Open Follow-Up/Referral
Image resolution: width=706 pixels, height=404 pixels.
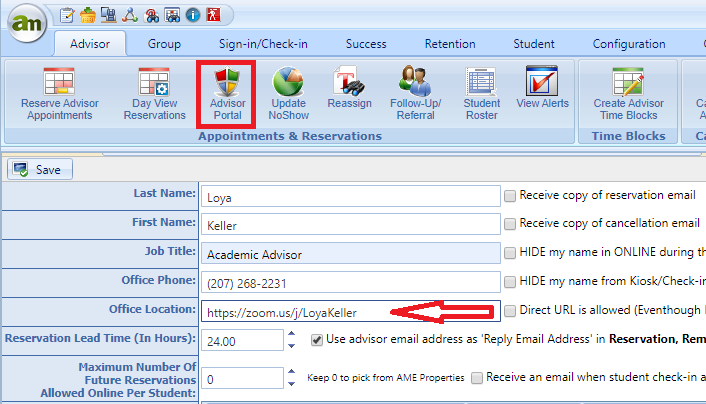click(415, 94)
